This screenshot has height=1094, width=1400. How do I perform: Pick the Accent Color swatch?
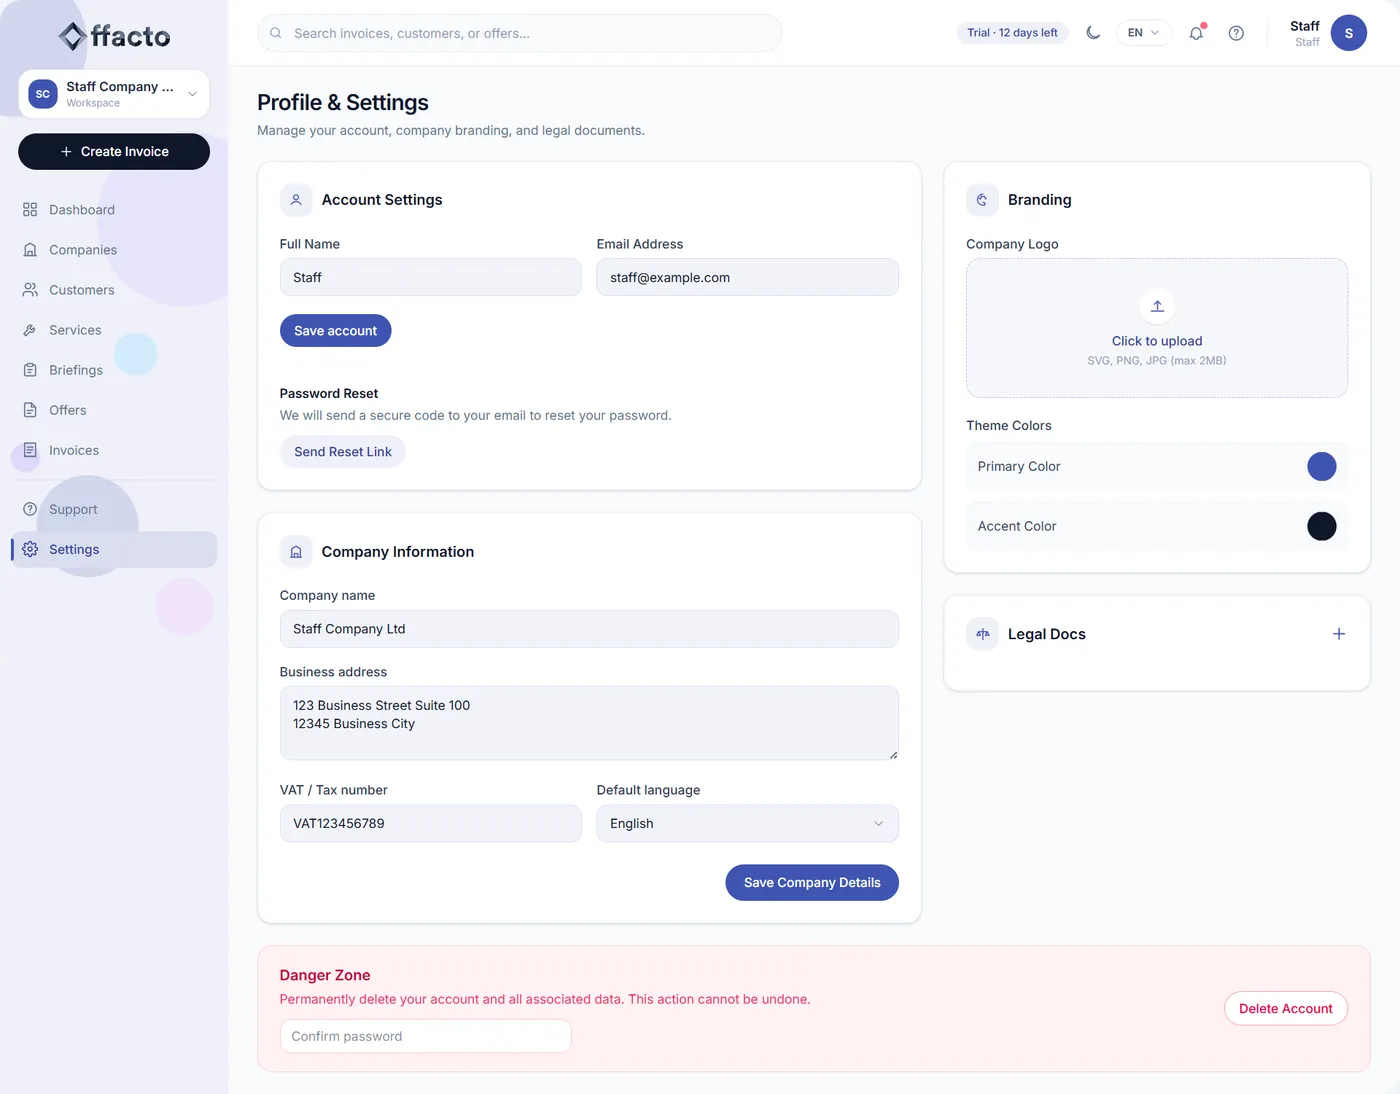tap(1321, 526)
